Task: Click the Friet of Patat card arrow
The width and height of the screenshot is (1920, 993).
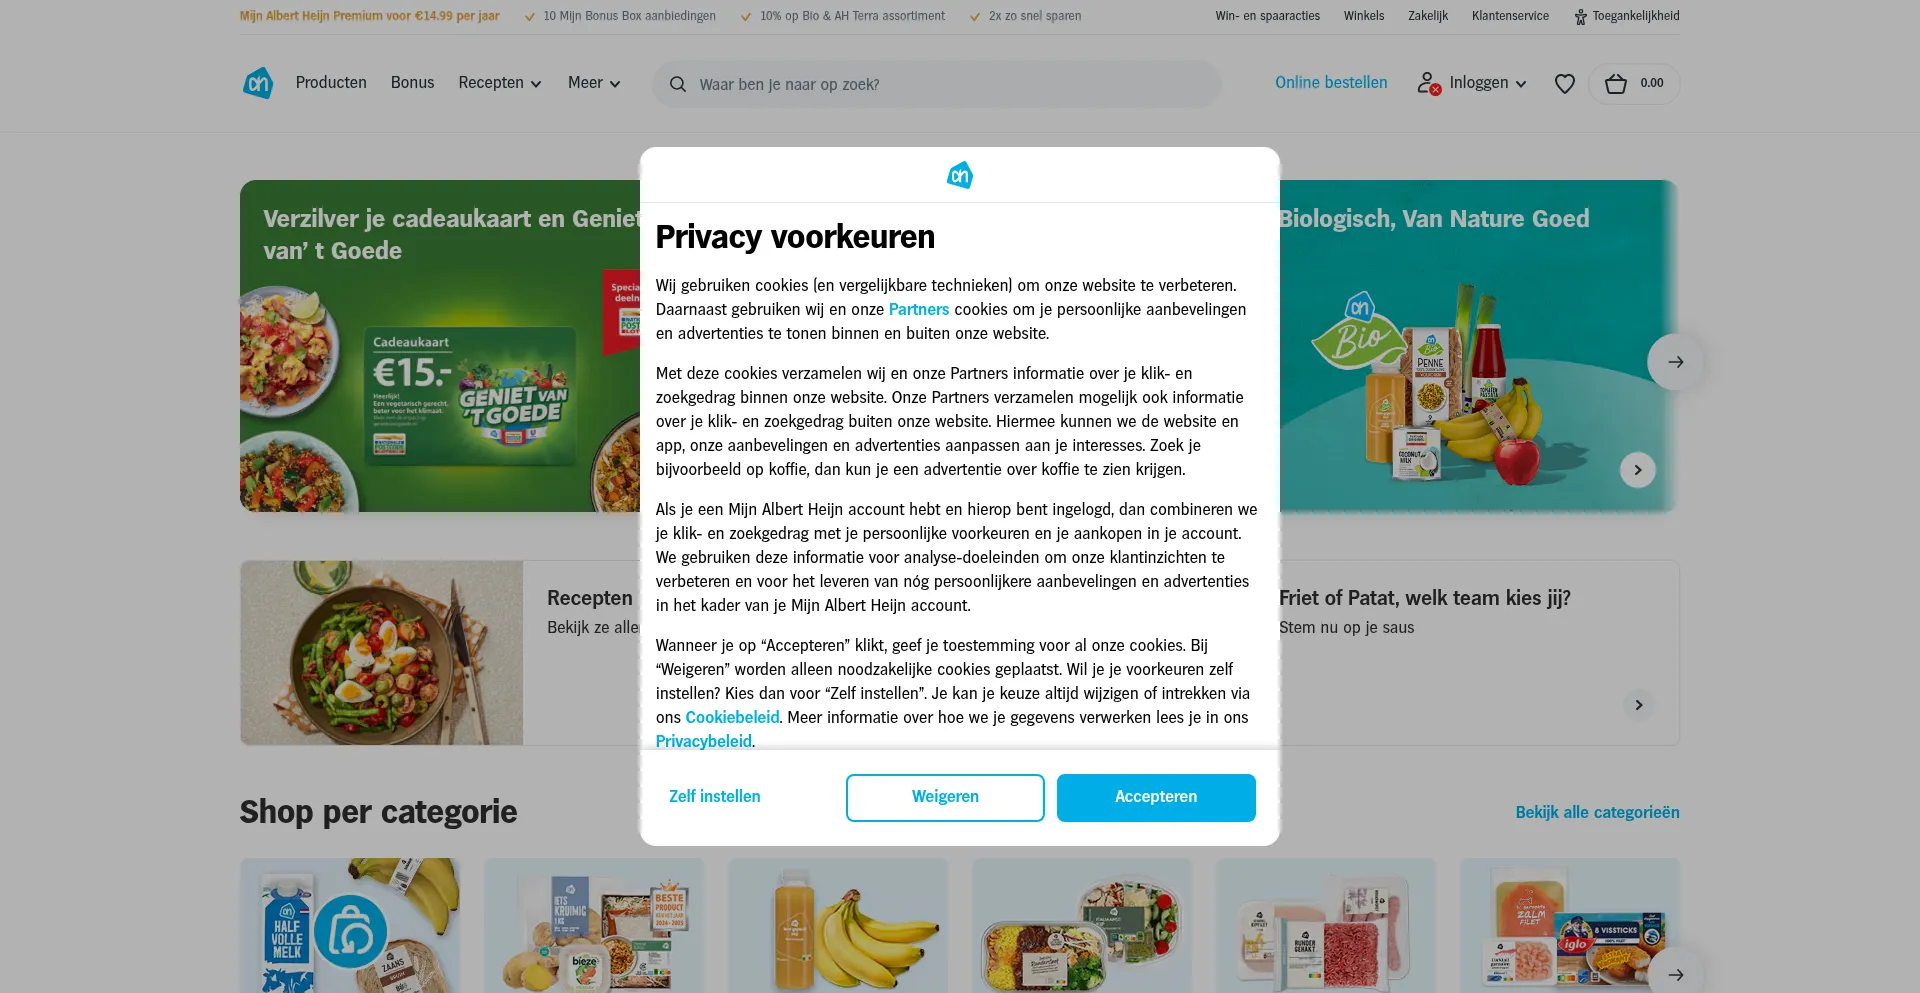Action: coord(1638,705)
